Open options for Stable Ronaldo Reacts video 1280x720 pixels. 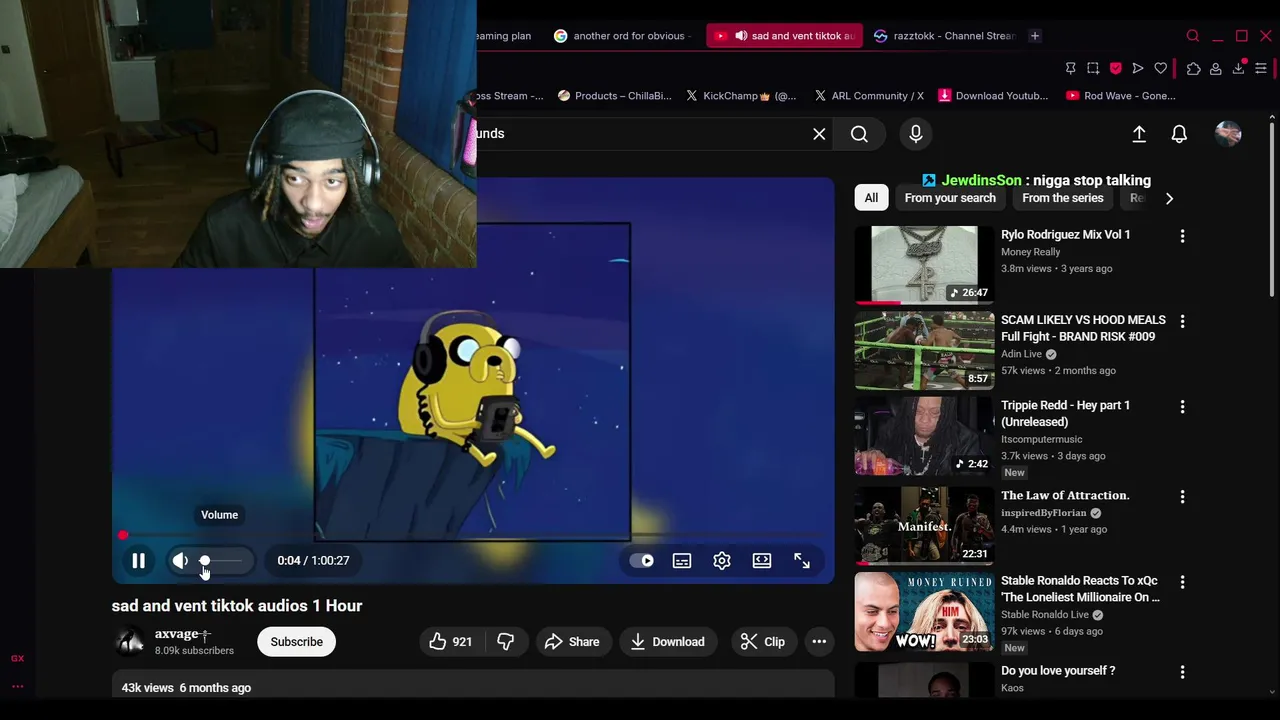[1182, 582]
